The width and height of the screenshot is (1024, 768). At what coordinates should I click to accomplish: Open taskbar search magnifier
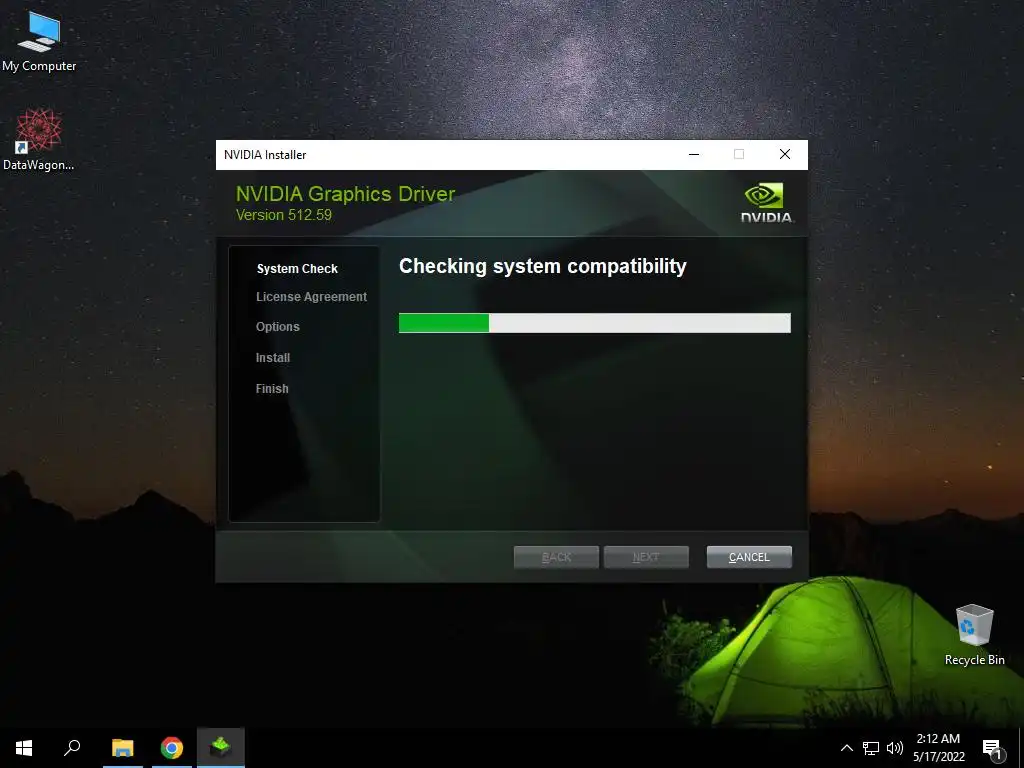click(72, 748)
